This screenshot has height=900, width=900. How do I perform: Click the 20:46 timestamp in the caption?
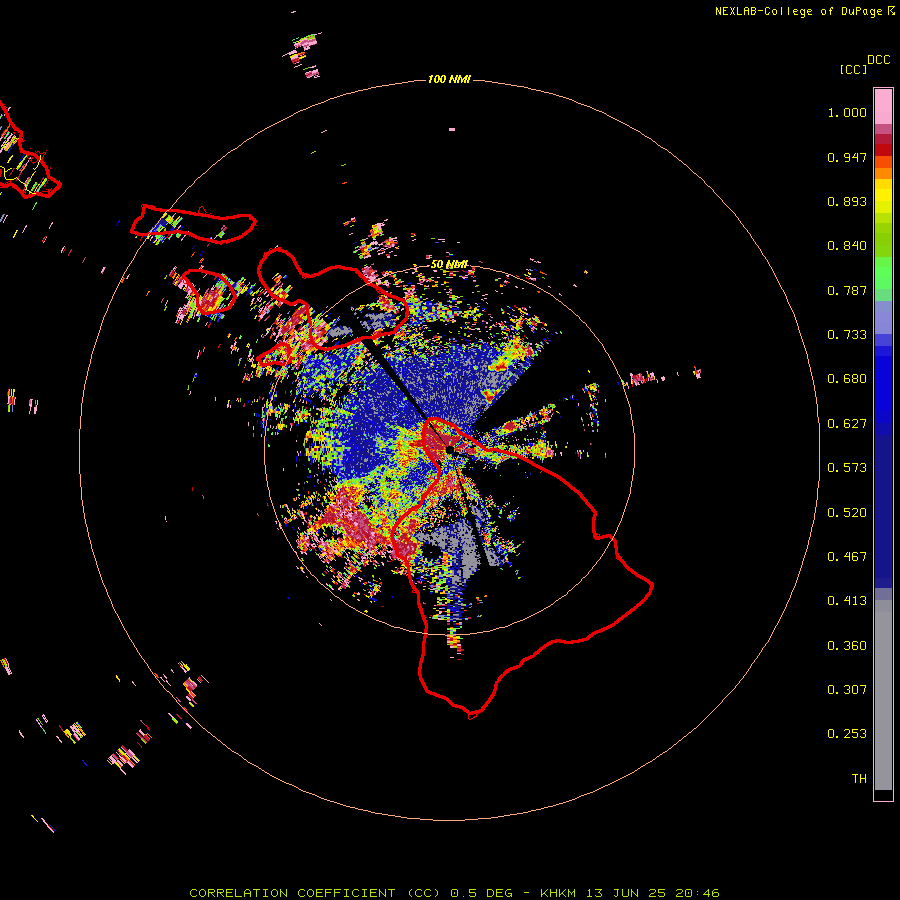(697, 893)
